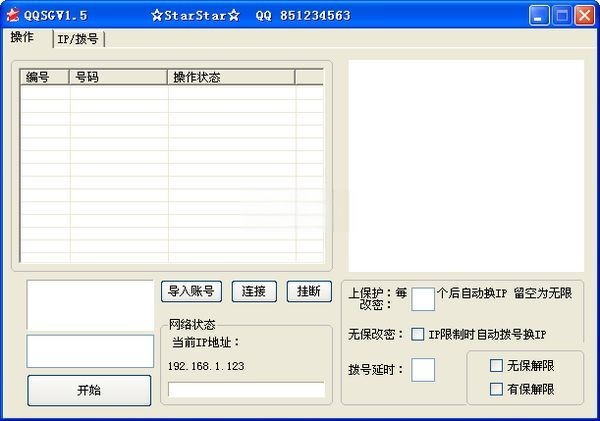Click the 连接 button
Screen dimensions: 600x421
click(x=254, y=291)
